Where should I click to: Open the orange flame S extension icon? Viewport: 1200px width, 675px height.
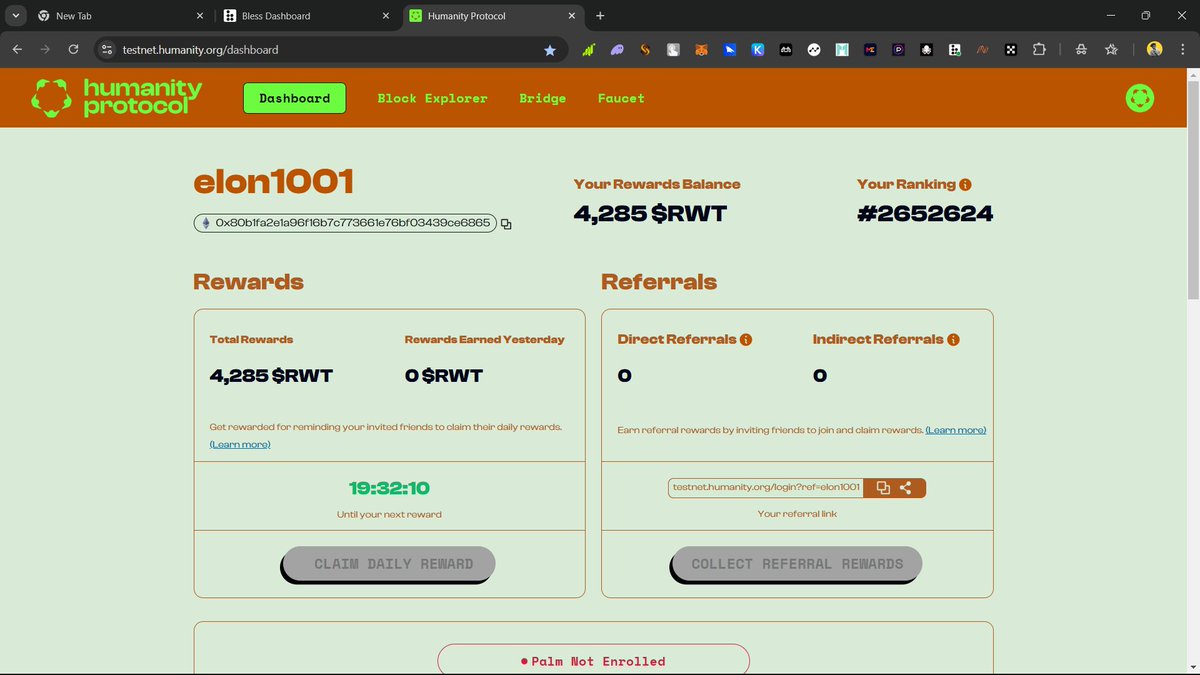pyautogui.click(x=646, y=49)
